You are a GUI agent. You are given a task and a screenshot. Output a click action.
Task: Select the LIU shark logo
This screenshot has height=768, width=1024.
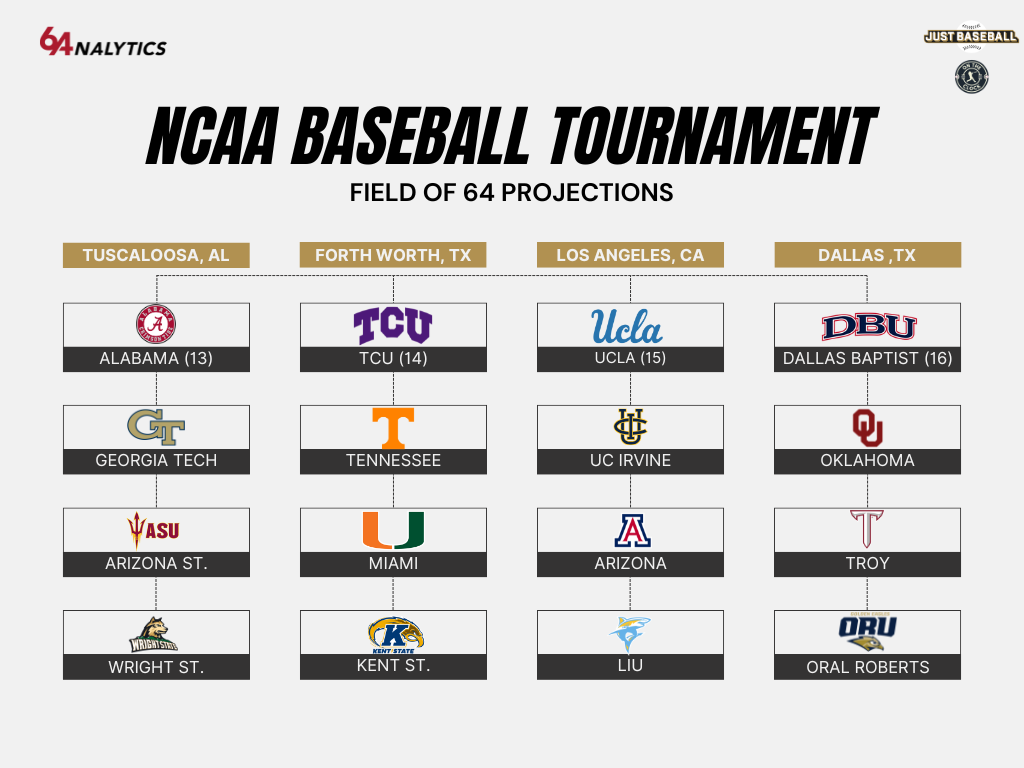[x=630, y=633]
